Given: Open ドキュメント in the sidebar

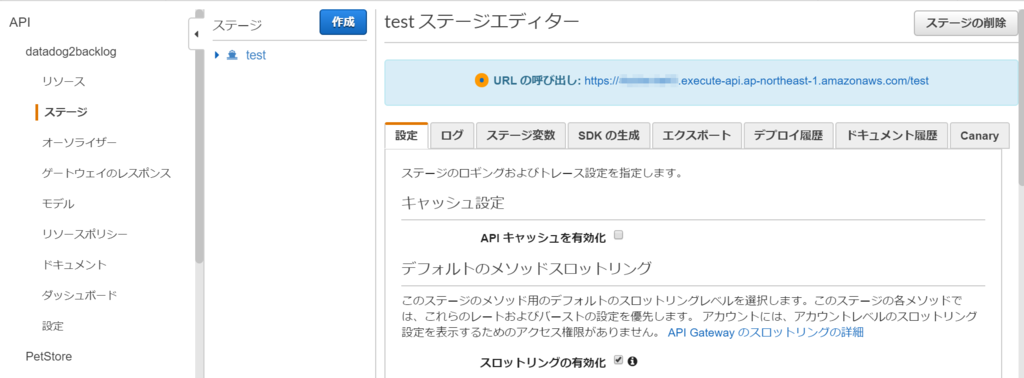Looking at the screenshot, I should click(74, 264).
